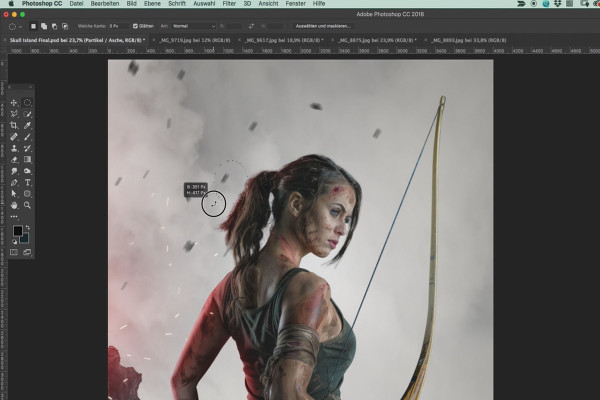Switch to the _MG_9617.jpg document tab
This screenshot has height=400, width=600.
point(283,40)
